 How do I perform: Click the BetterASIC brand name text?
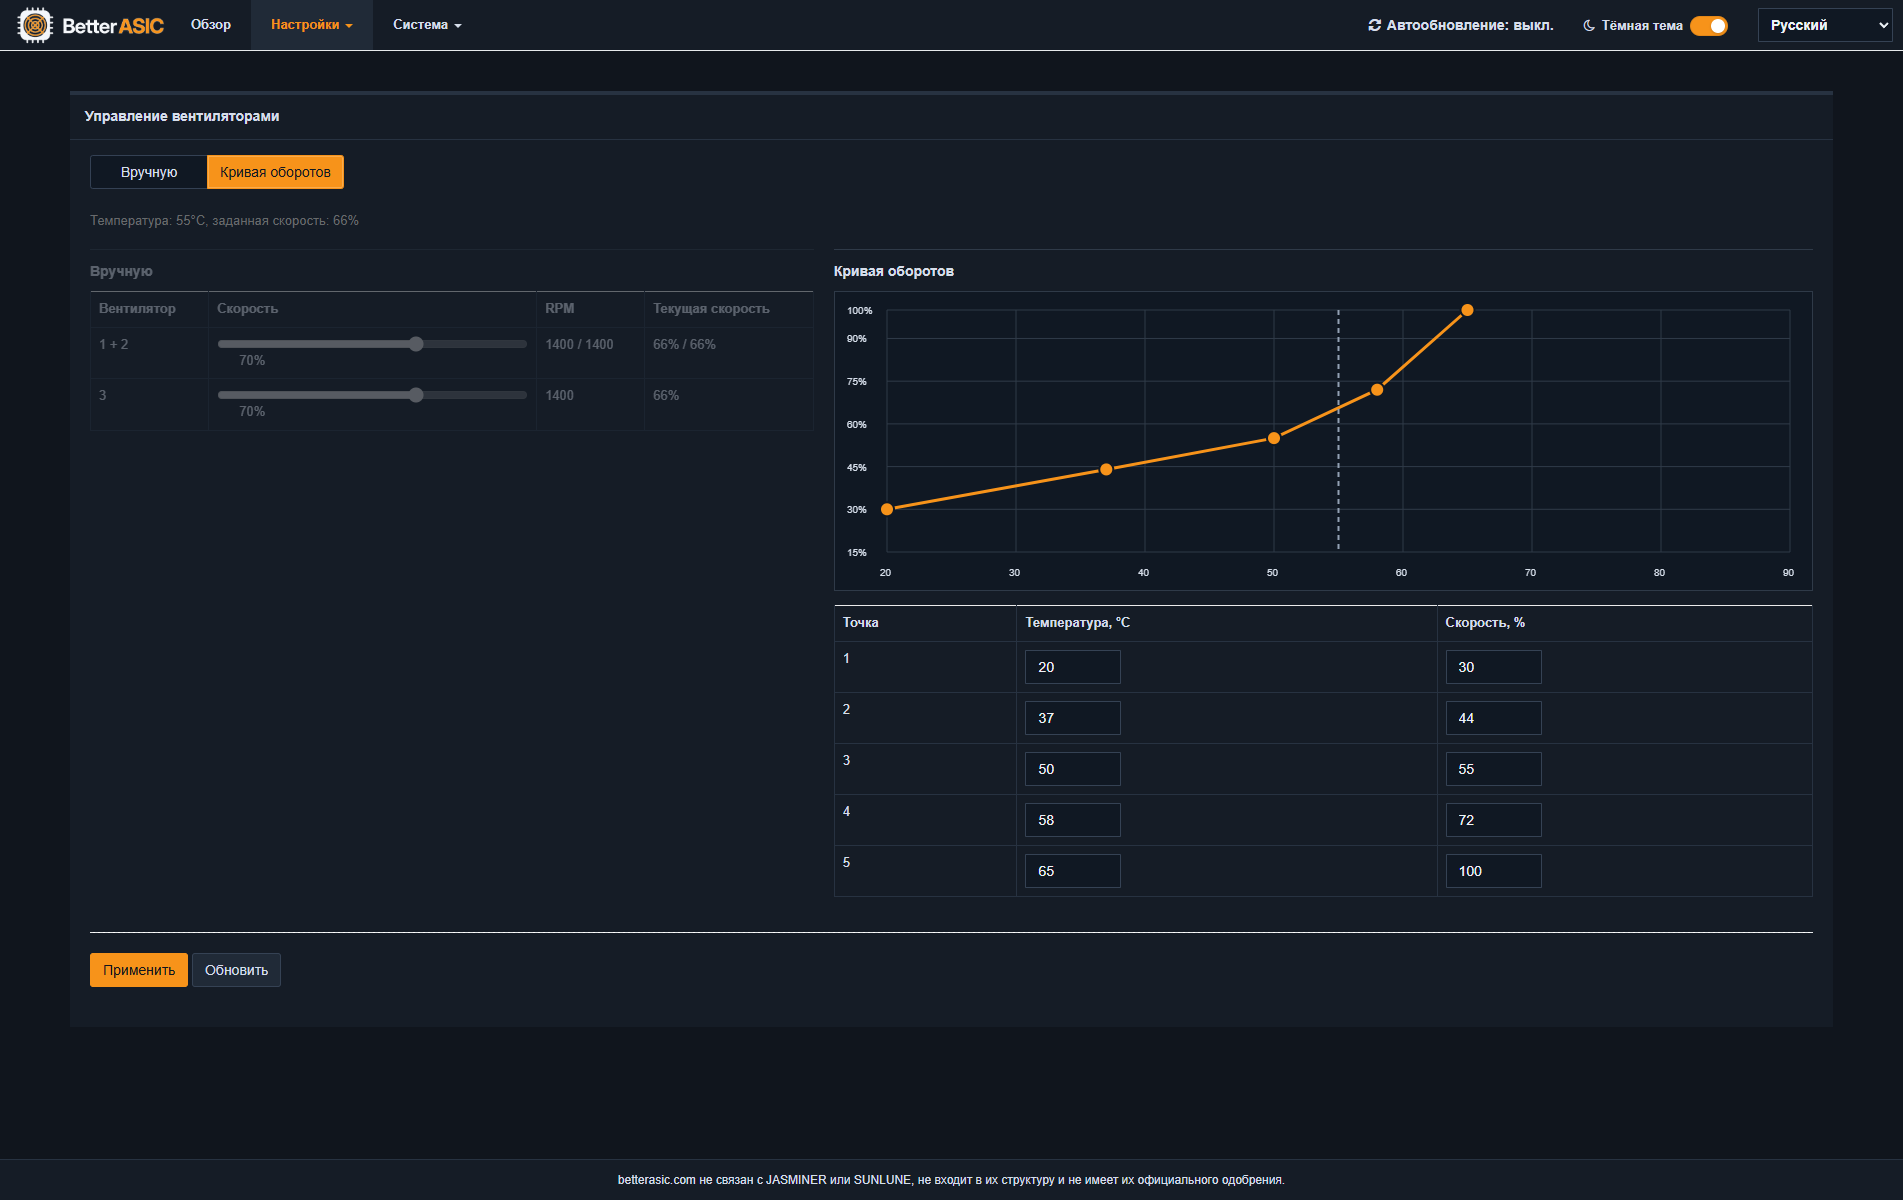tap(113, 26)
